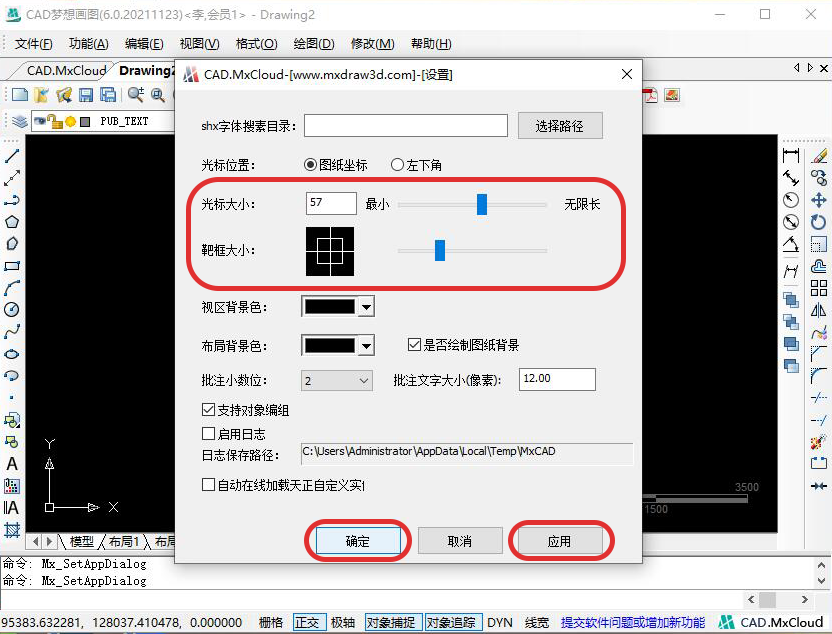
Task: Select the Multiline text tool
Action: click(x=12, y=508)
